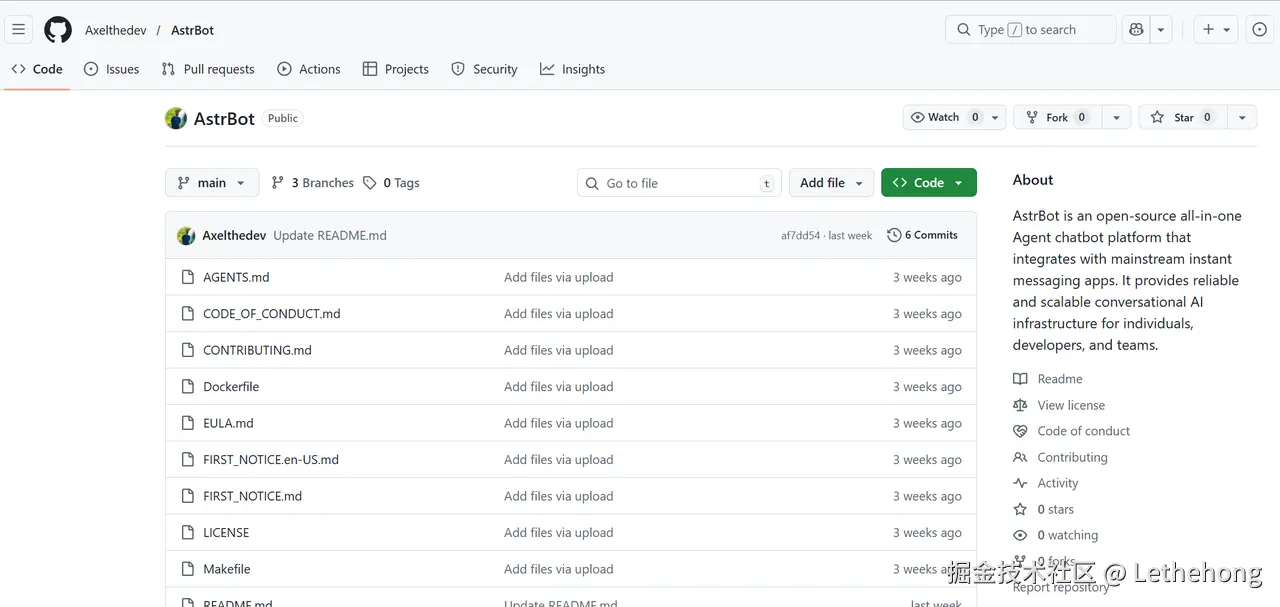
Task: Open the Activity link in About
Action: click(x=1045, y=483)
